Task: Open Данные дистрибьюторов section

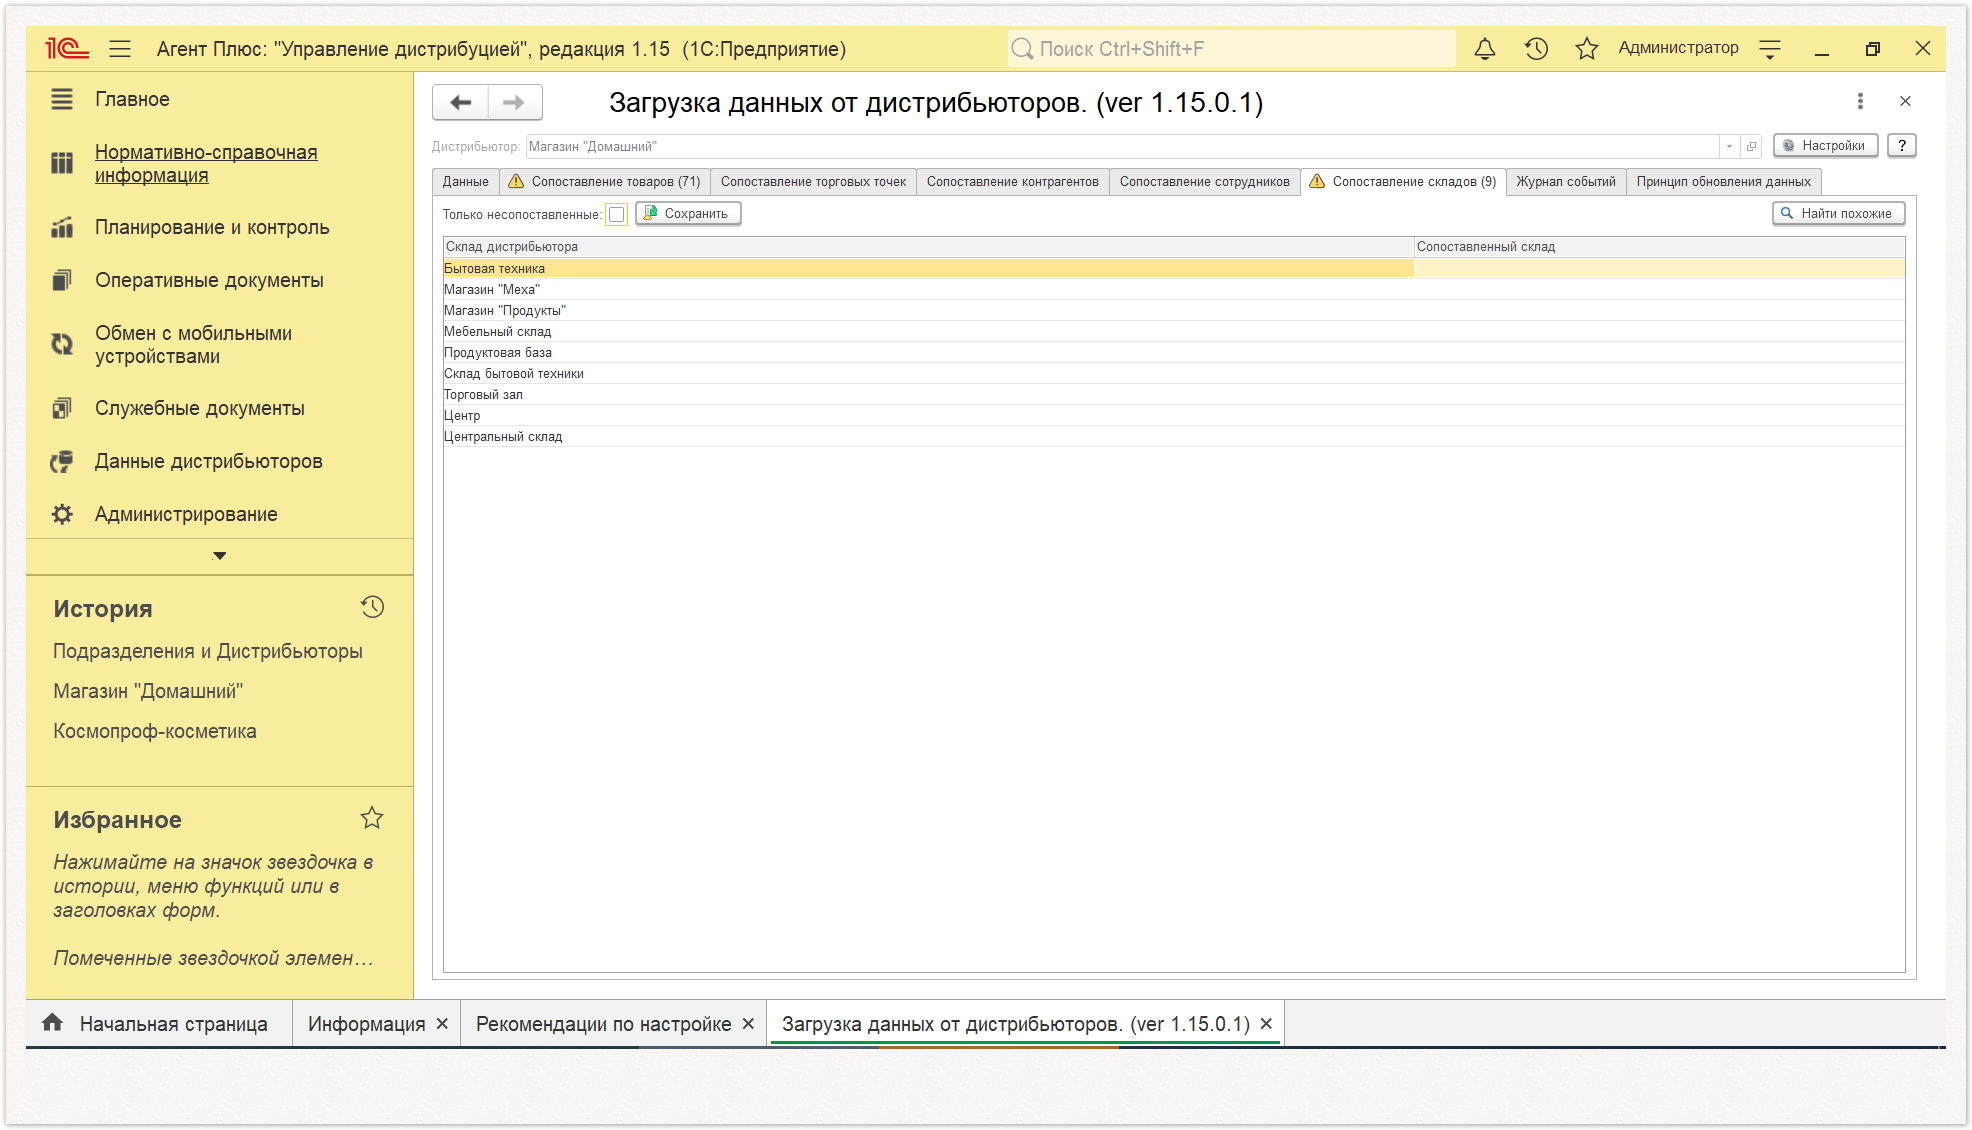Action: coord(208,461)
